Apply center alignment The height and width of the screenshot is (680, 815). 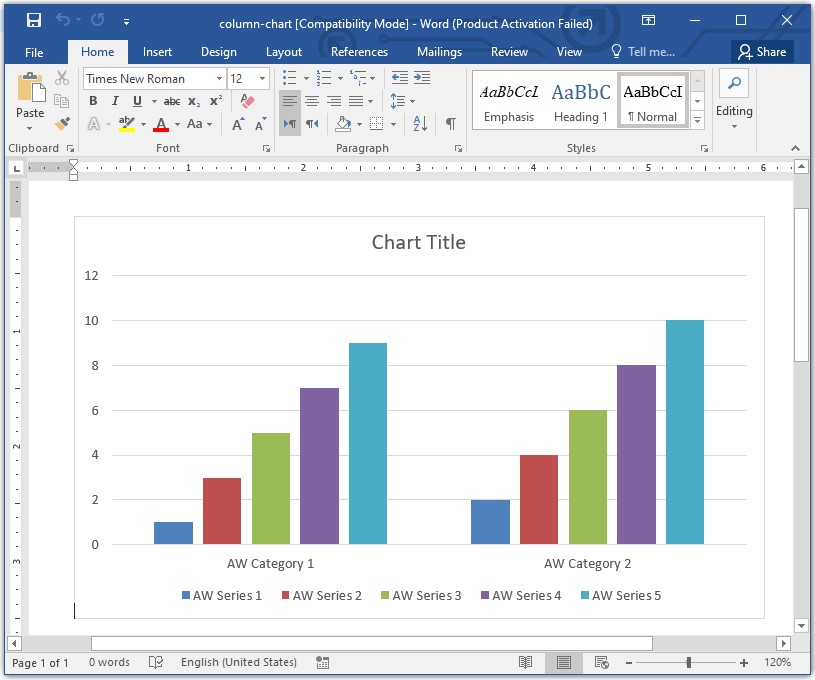tap(312, 101)
